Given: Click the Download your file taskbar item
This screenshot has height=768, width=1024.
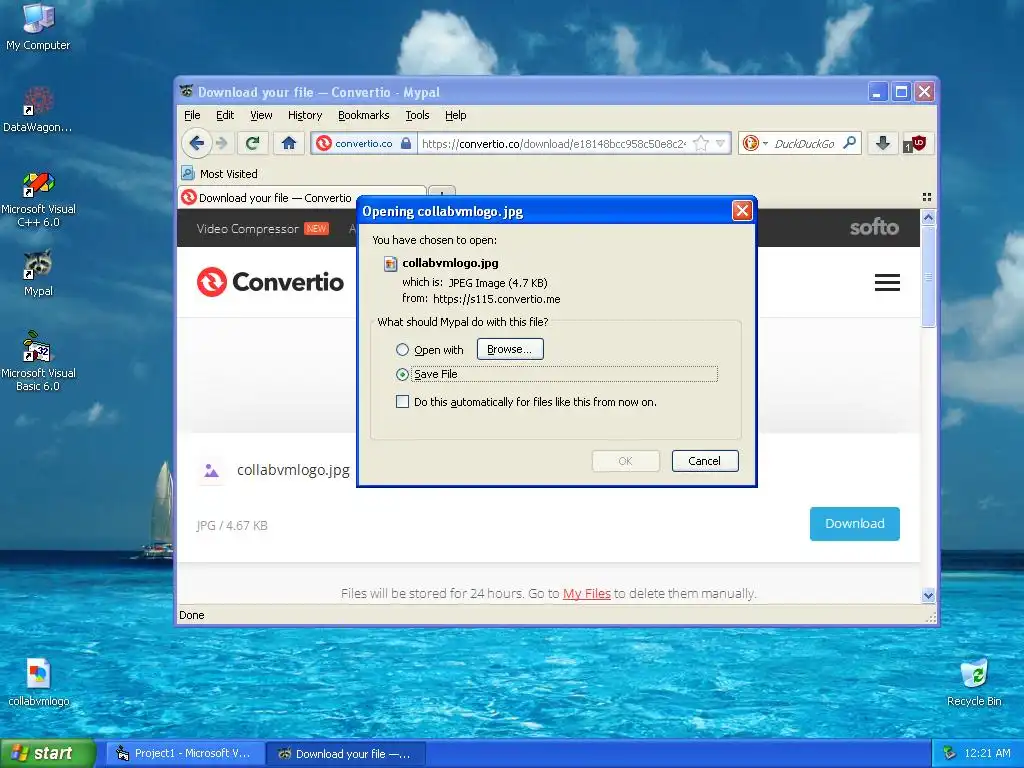Looking at the screenshot, I should (346, 754).
